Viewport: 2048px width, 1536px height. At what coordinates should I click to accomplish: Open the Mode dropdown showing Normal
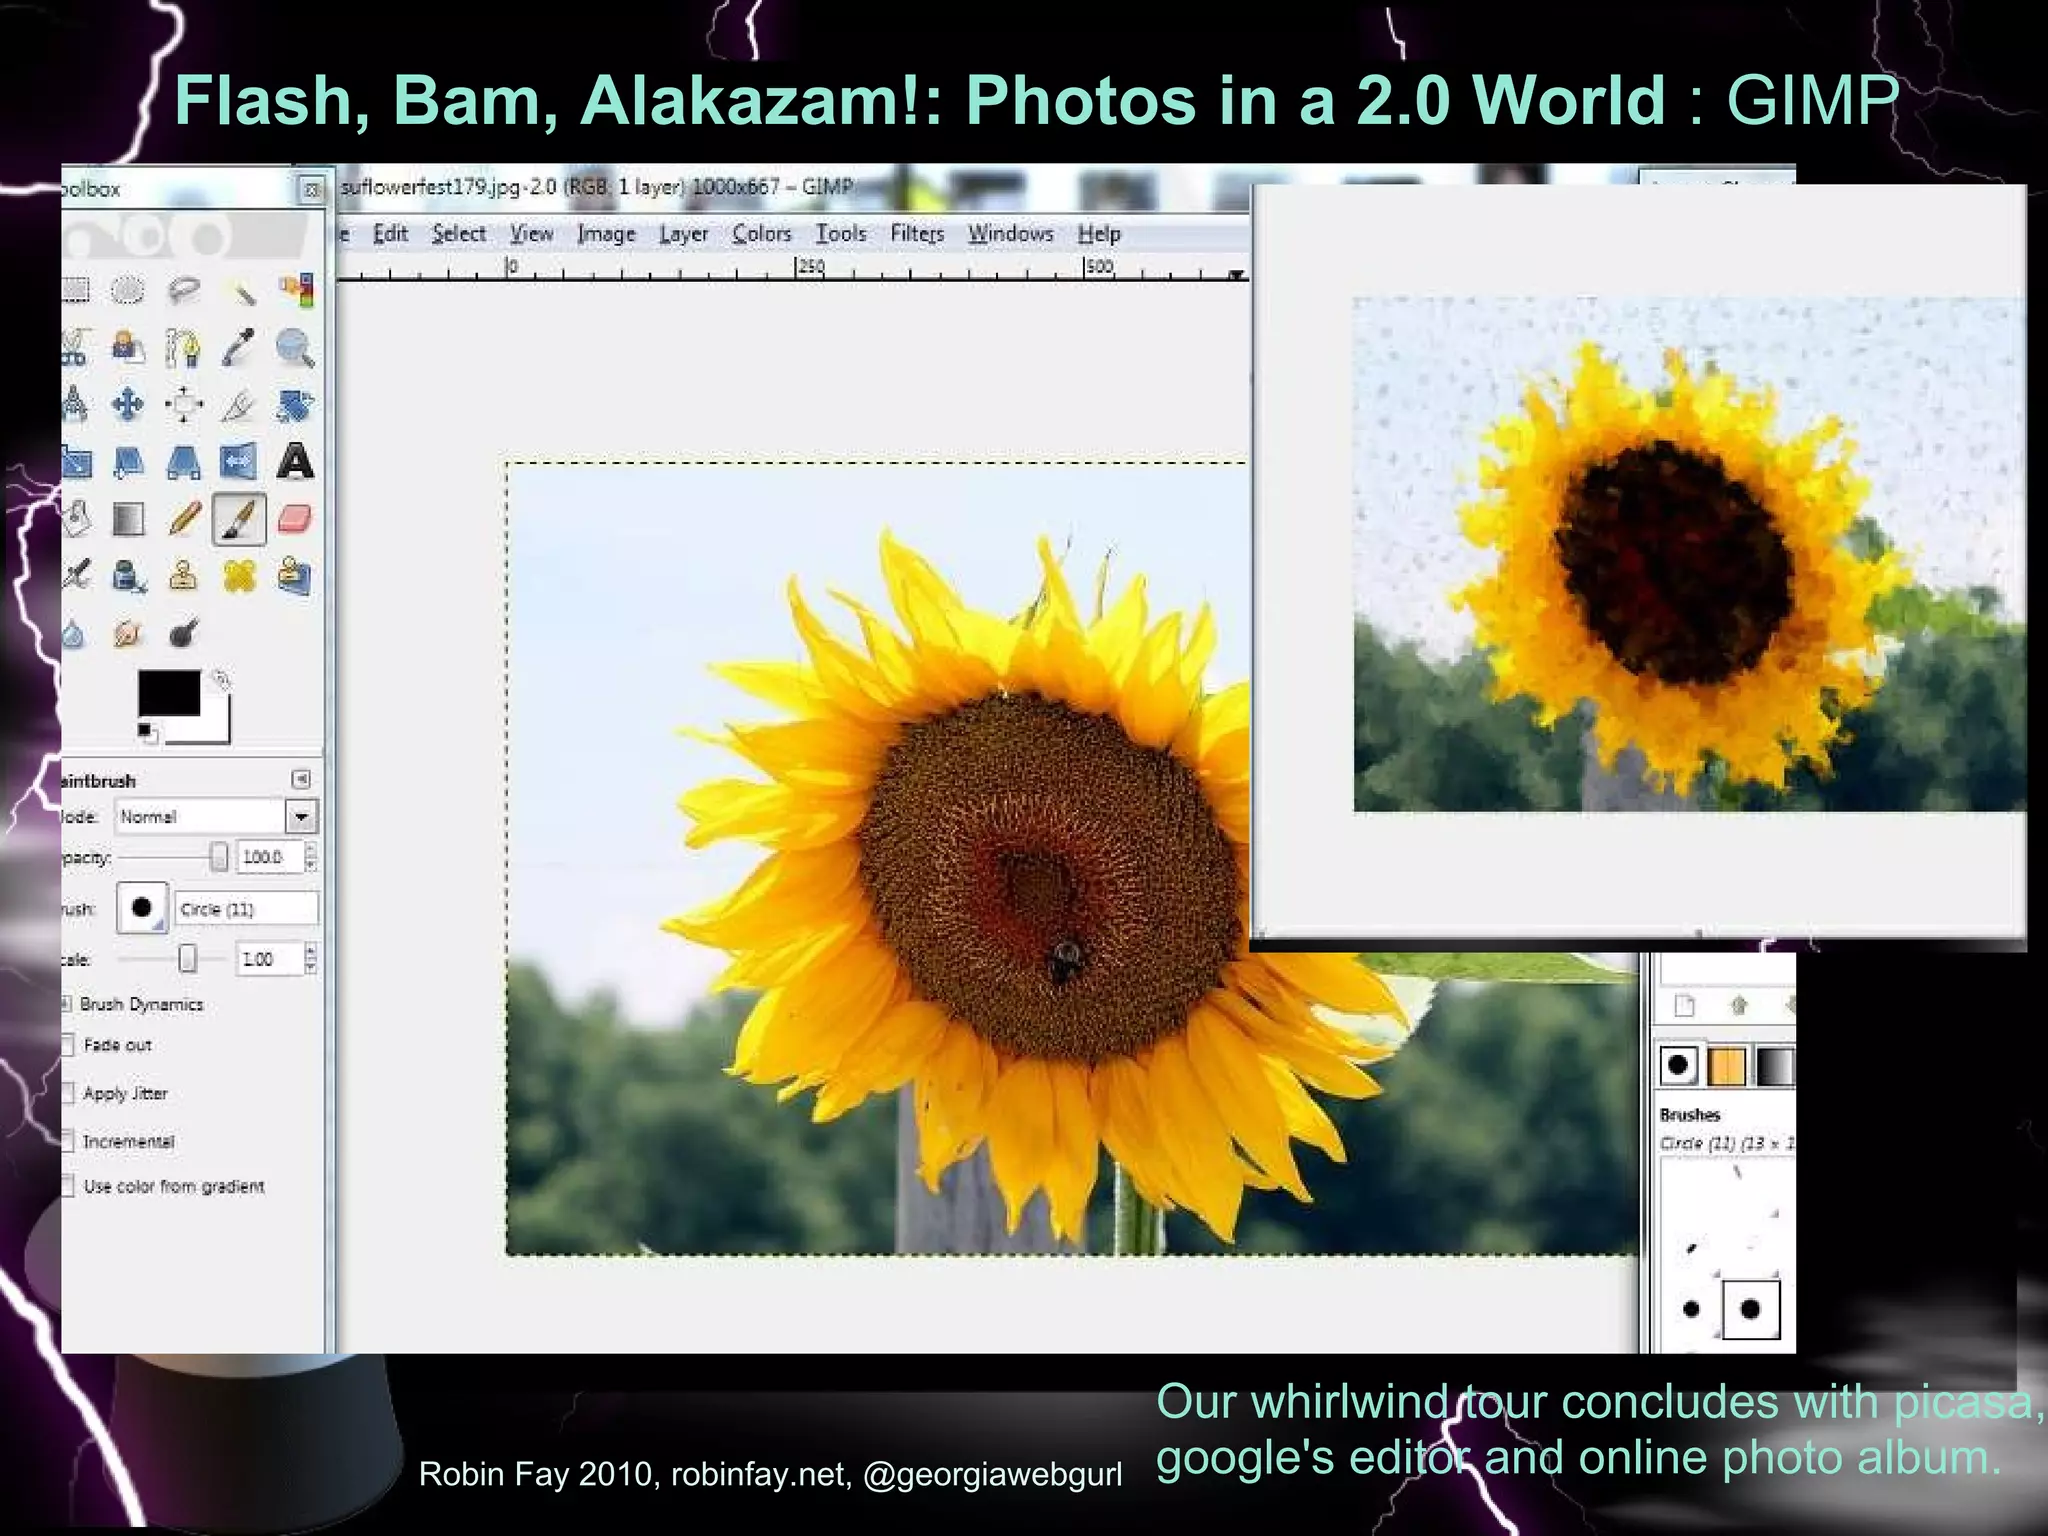click(x=216, y=817)
